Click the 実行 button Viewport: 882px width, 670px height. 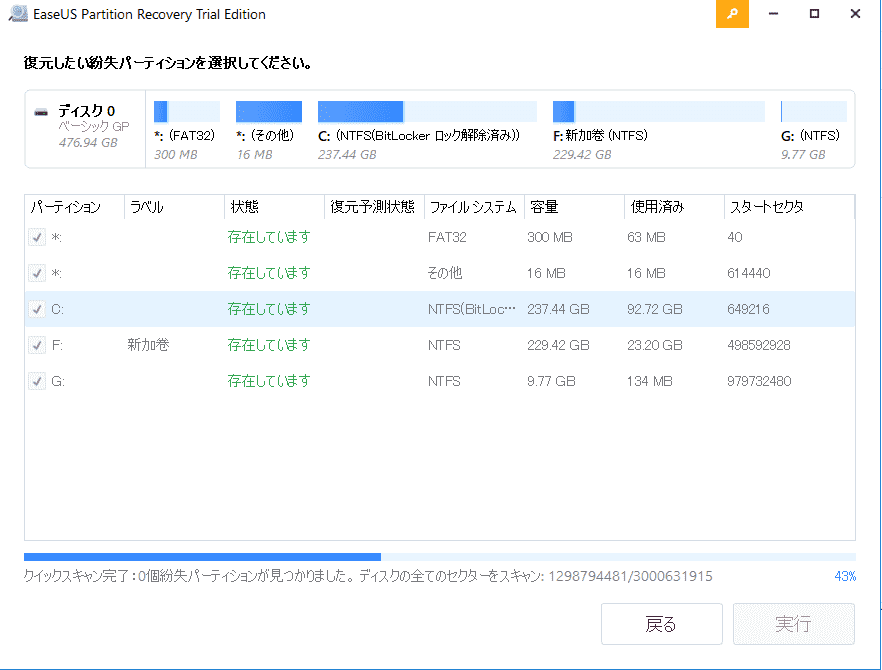[x=793, y=624]
